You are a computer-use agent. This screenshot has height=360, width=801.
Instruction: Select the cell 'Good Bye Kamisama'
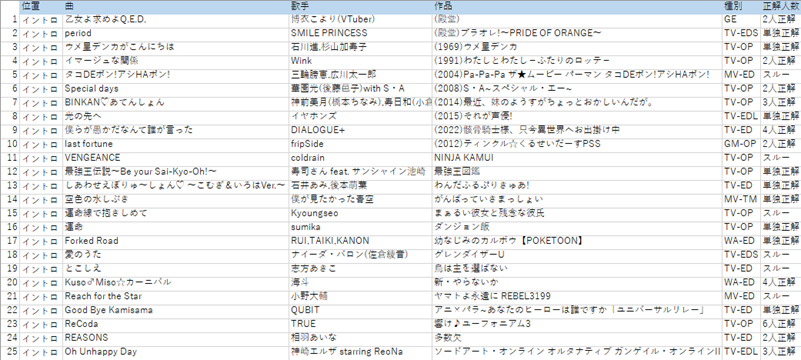pos(176,310)
